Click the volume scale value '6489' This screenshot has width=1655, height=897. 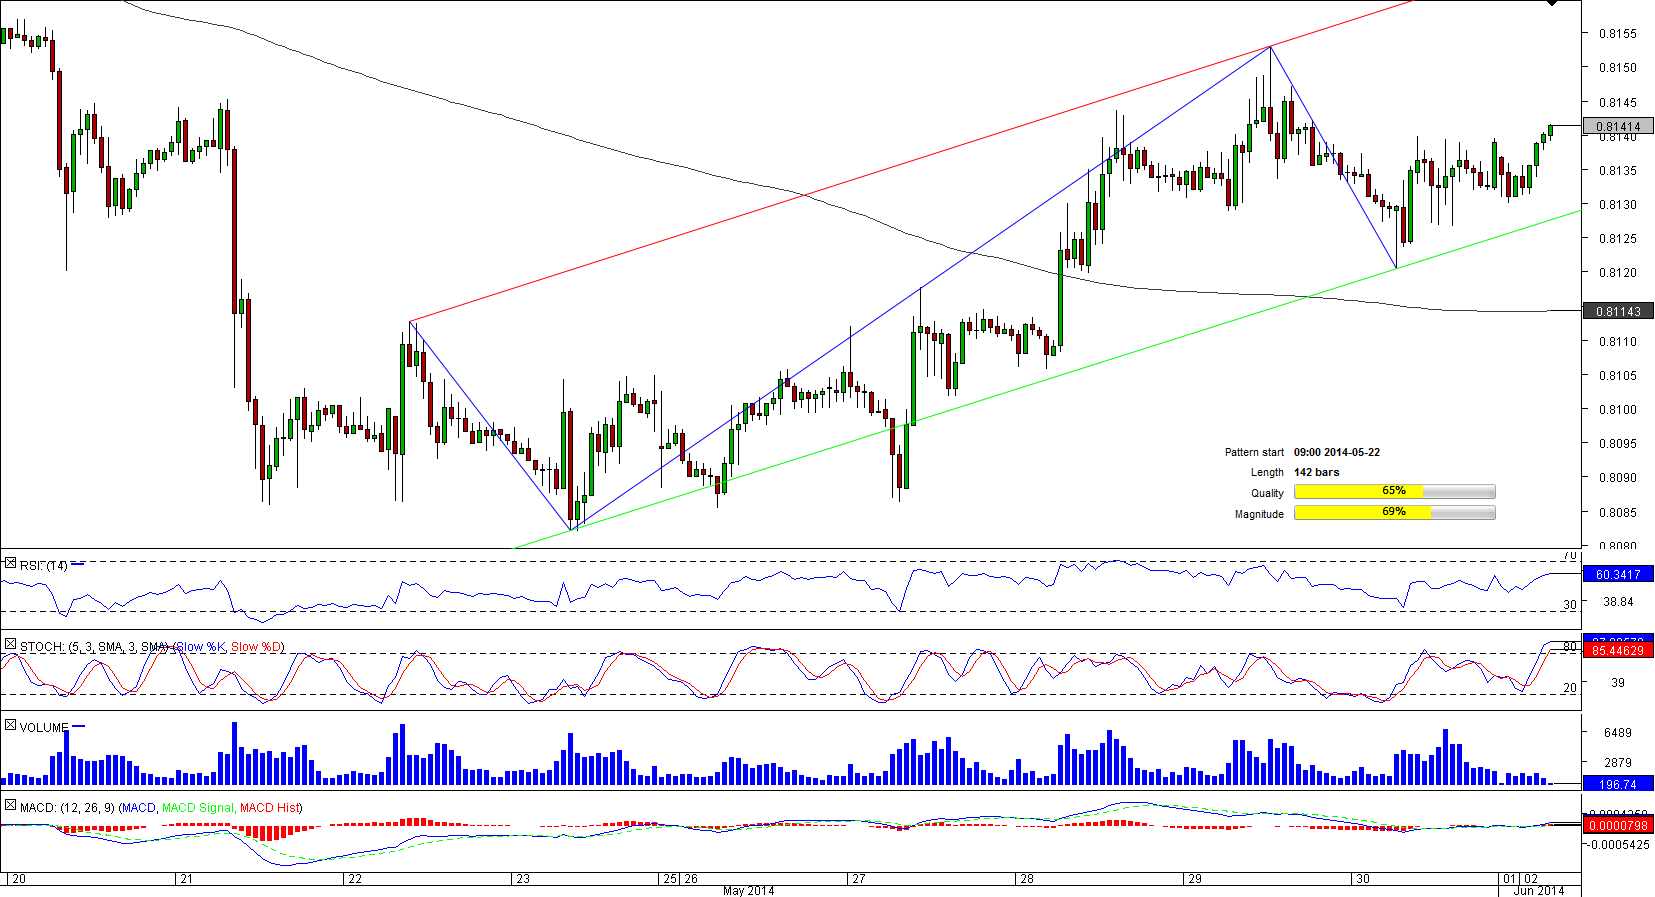point(1618,732)
